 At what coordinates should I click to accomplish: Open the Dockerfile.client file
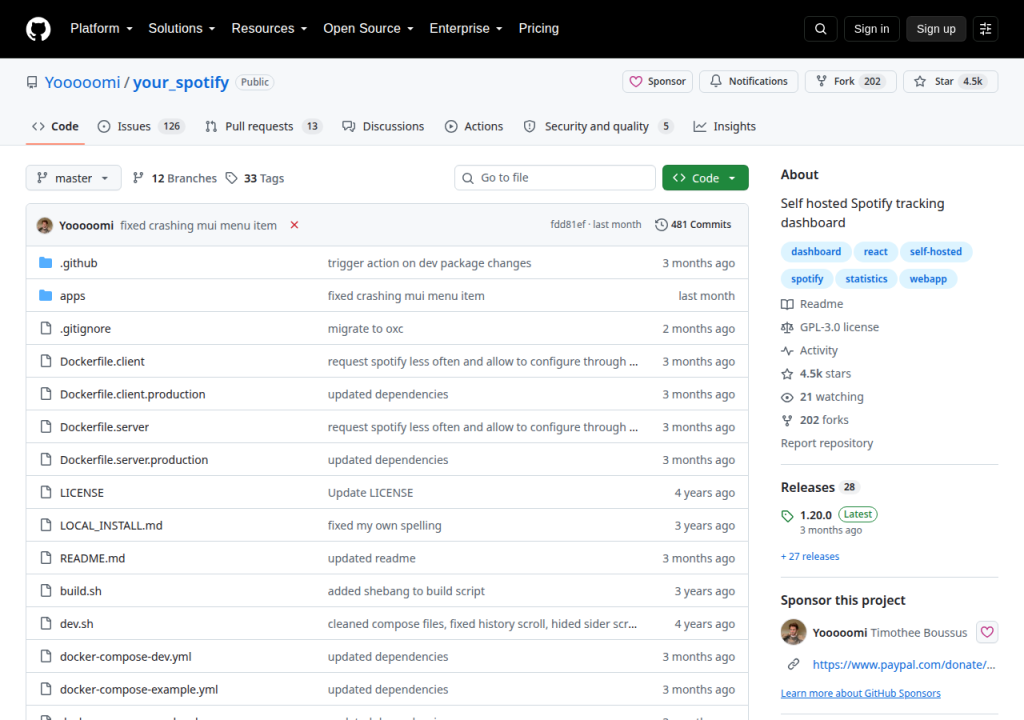(x=102, y=361)
